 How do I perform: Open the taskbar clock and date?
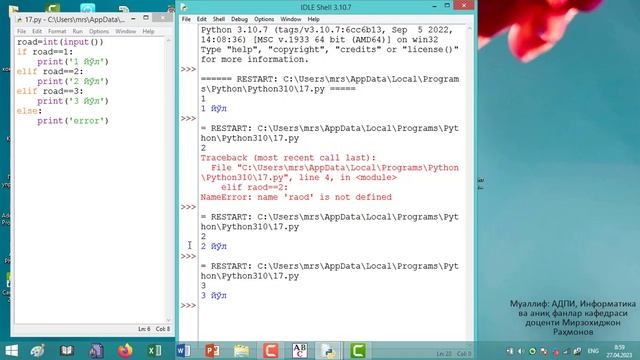pyautogui.click(x=619, y=351)
